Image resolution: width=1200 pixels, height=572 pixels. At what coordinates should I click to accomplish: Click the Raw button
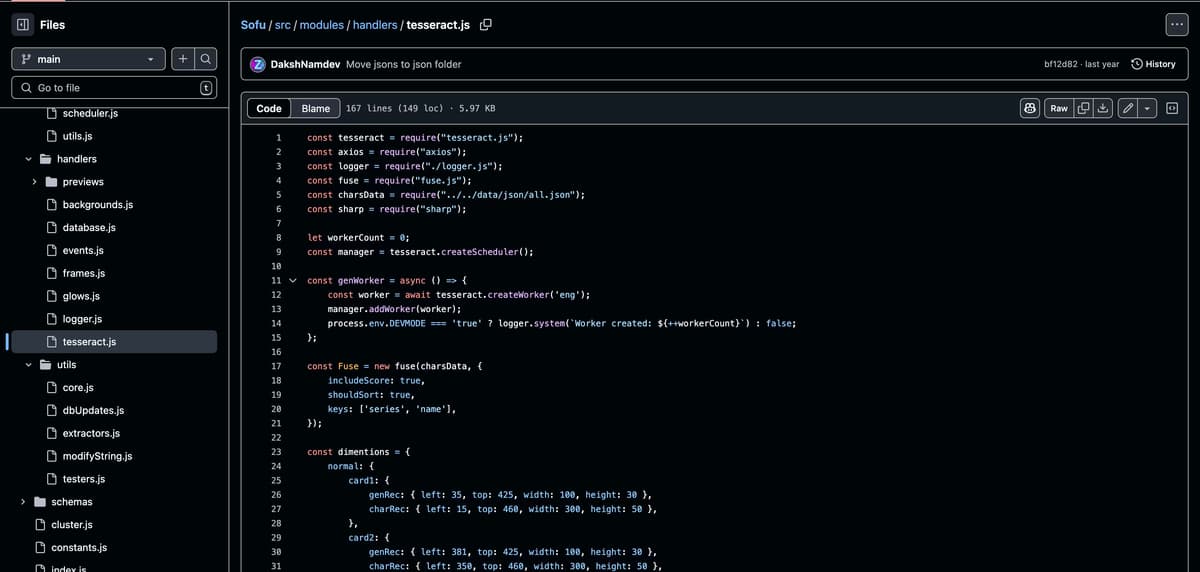coord(1058,108)
